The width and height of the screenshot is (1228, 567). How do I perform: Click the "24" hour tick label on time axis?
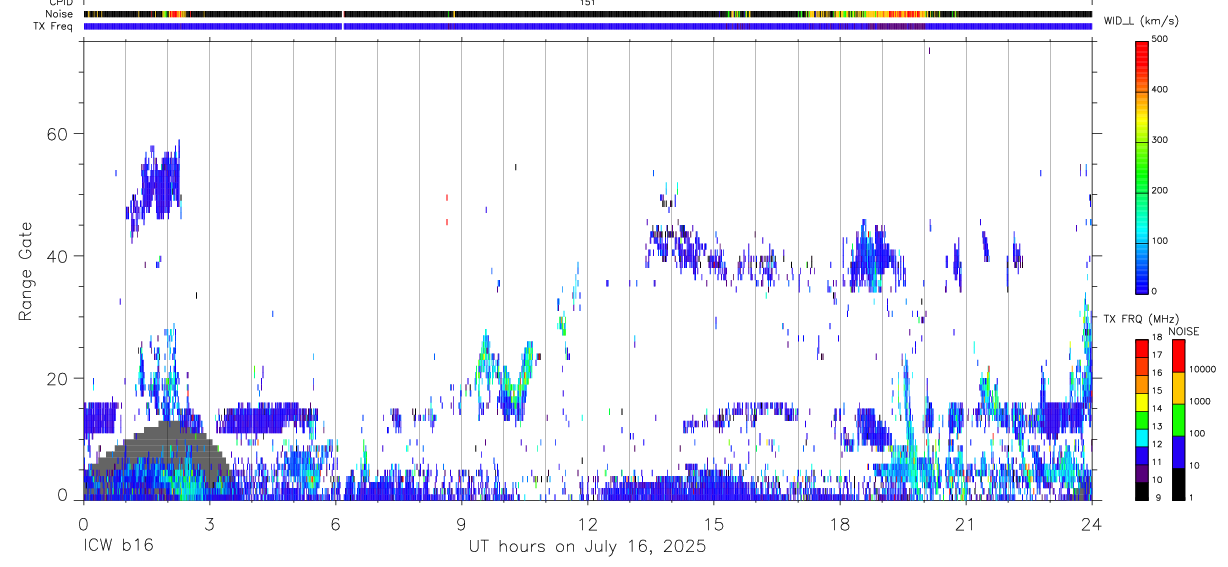coord(1091,523)
